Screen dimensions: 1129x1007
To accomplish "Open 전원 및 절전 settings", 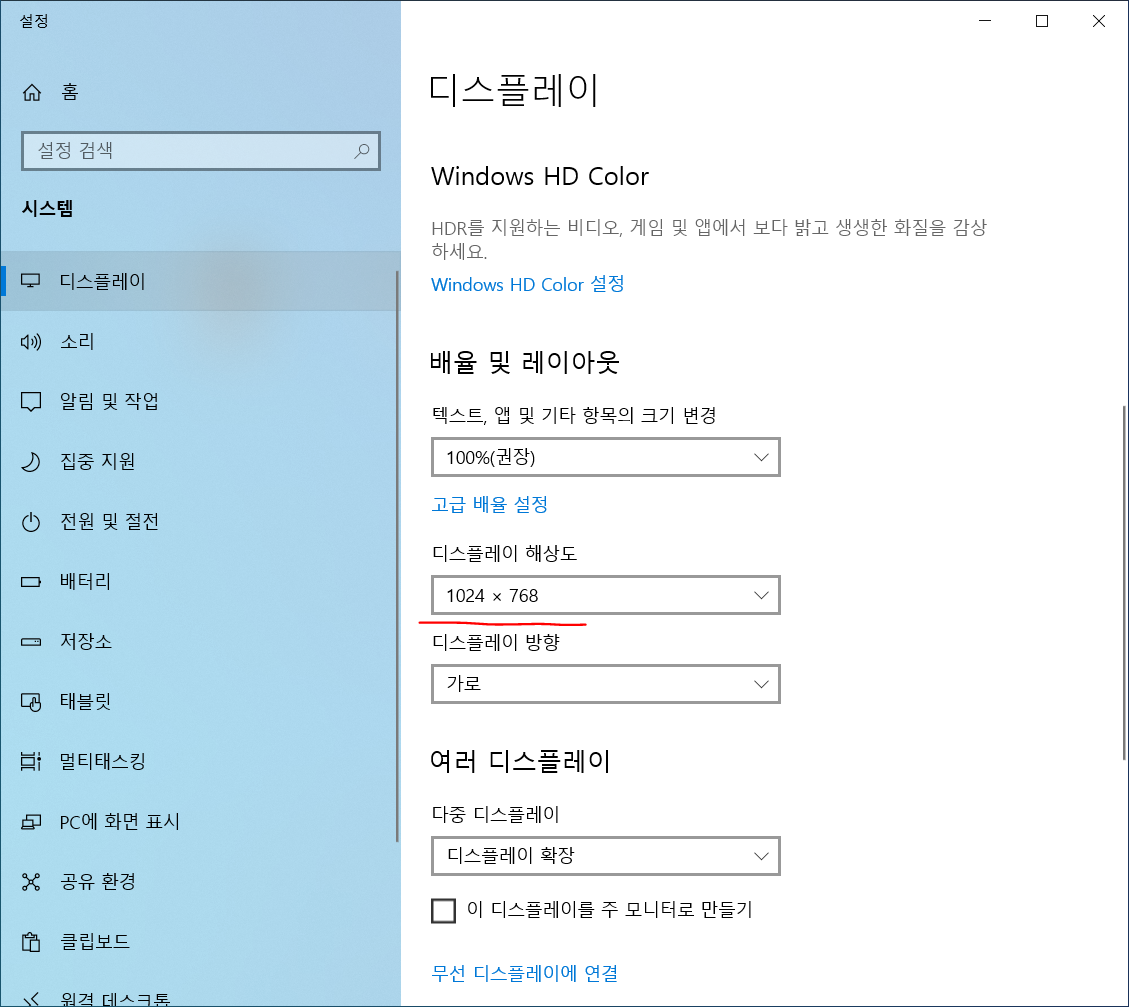I will point(199,521).
